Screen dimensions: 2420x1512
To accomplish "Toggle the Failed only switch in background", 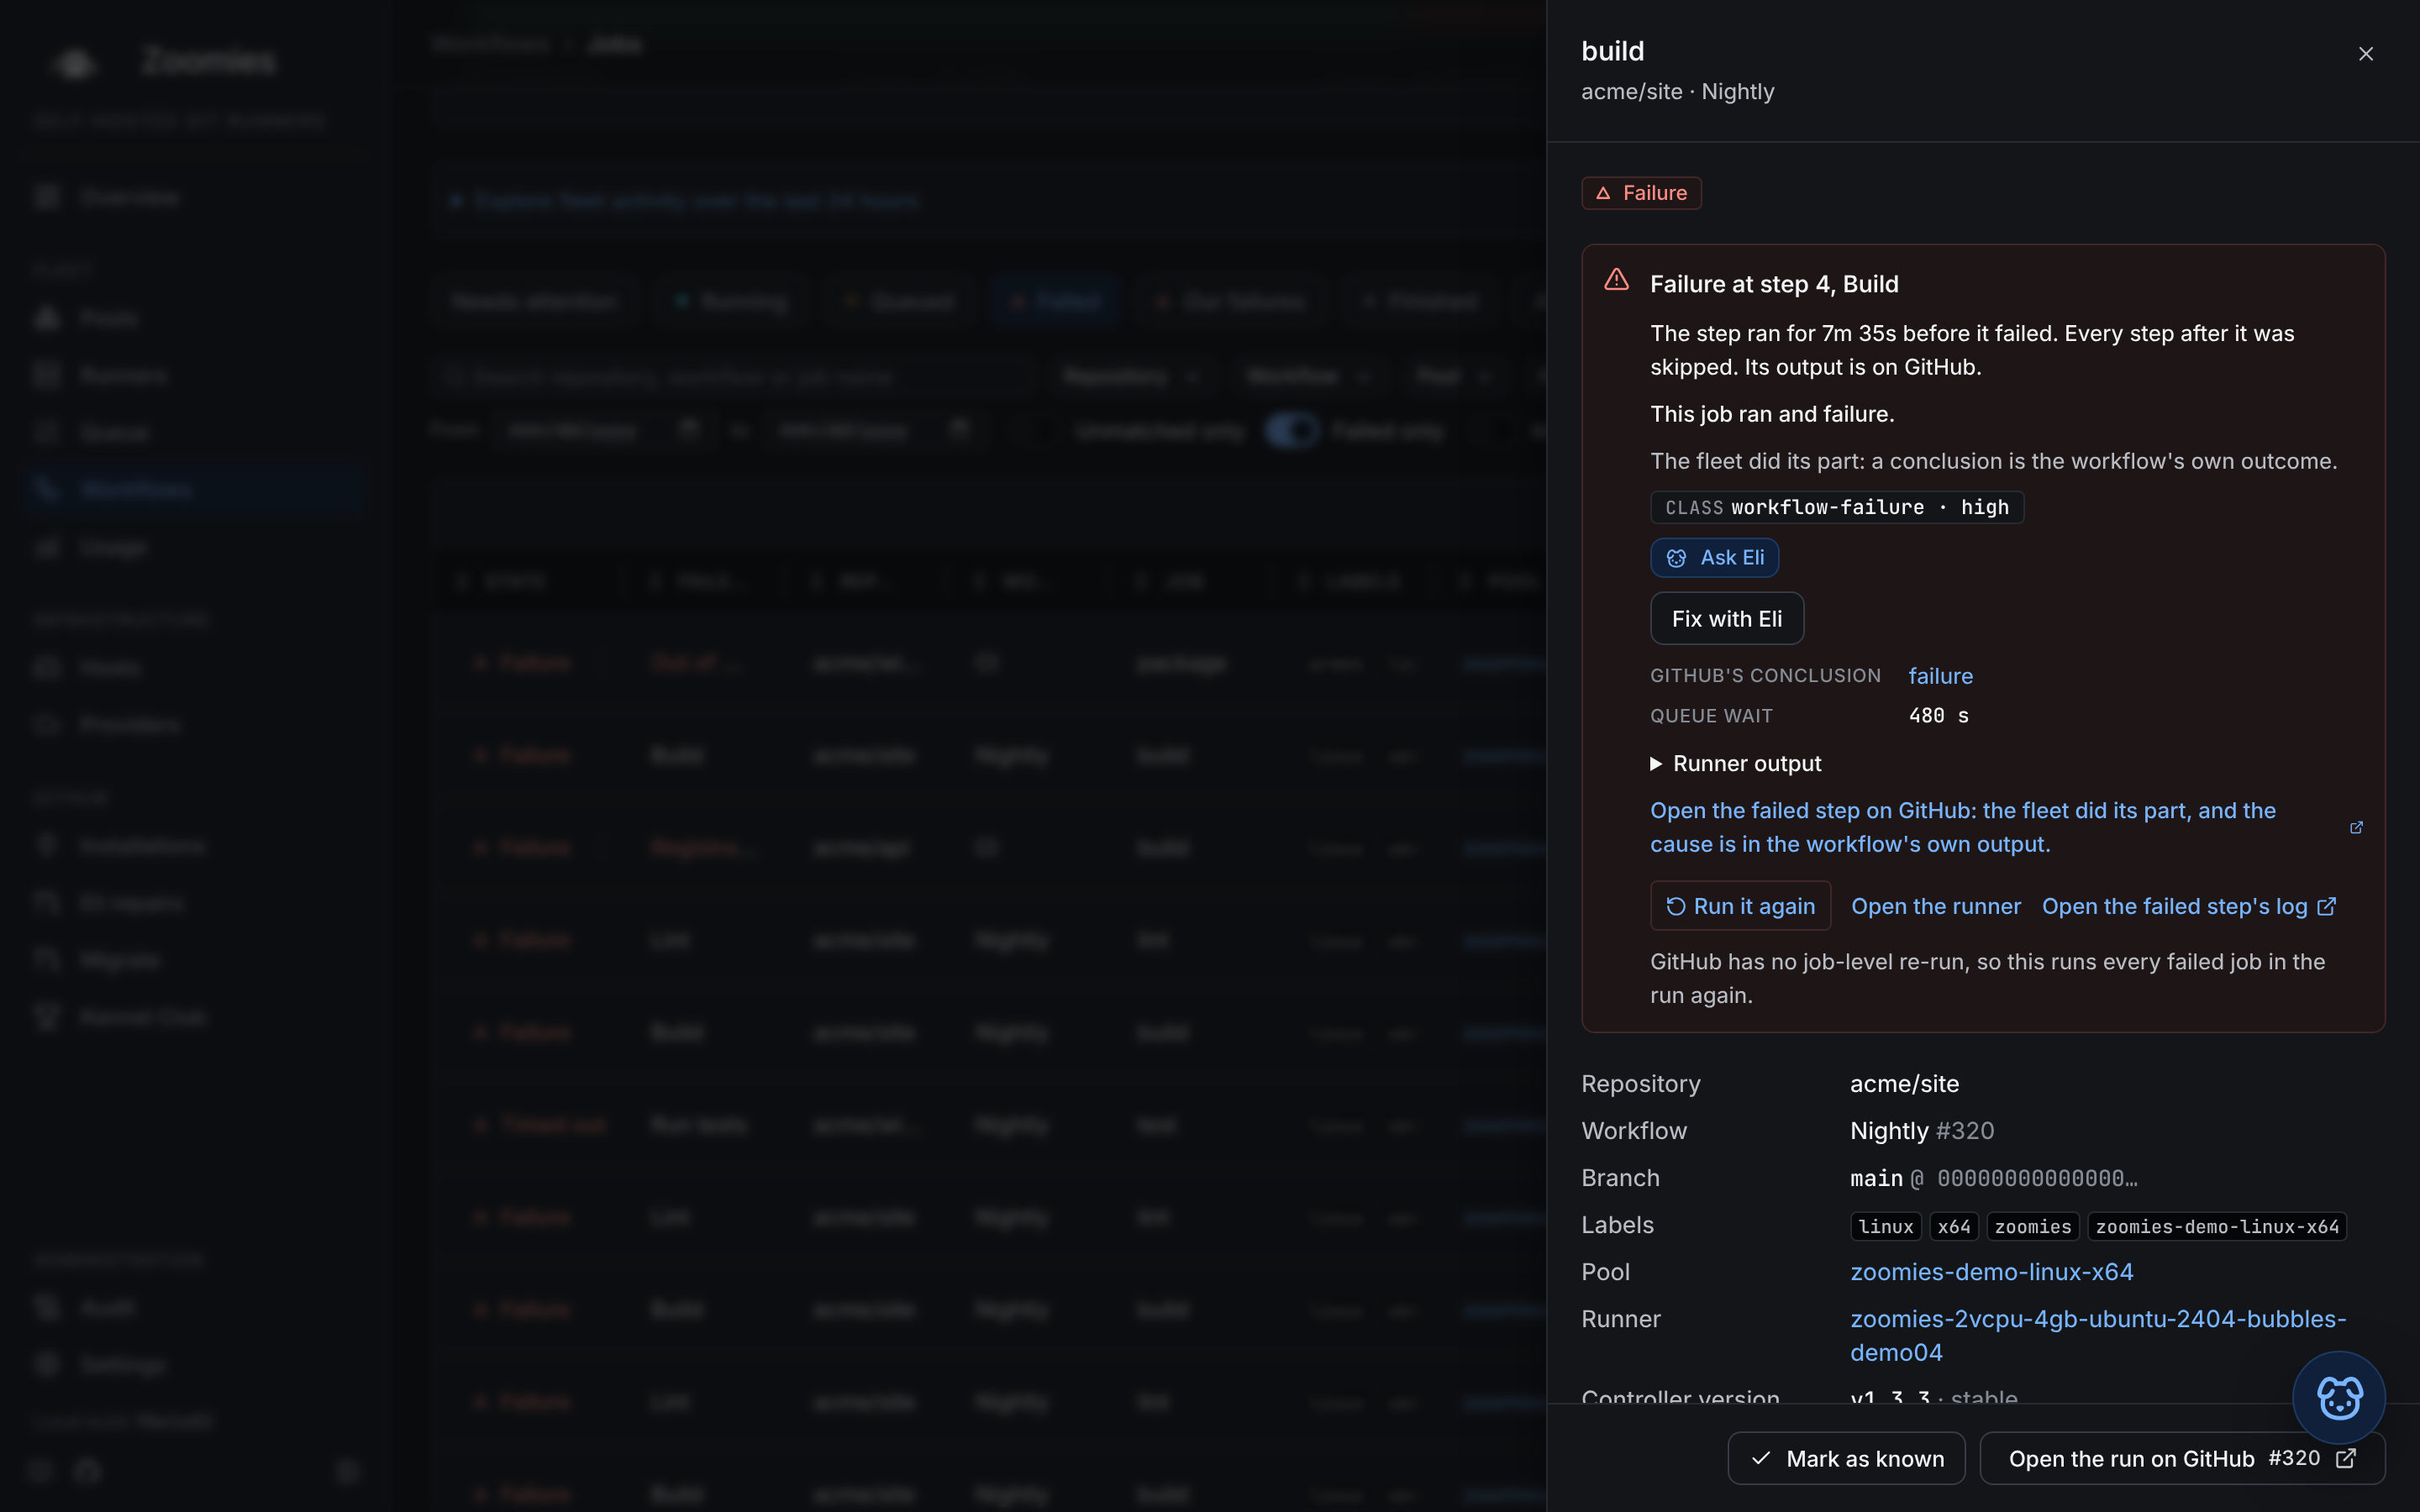I will 1291,431.
